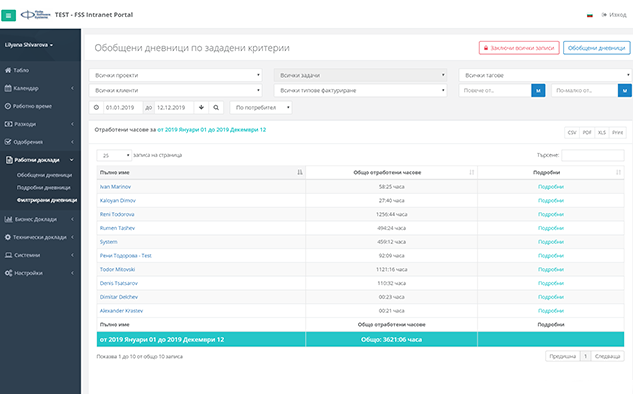Viewport: 633px width, 394px height.
Task: Click the Bulgarian flag language icon
Action: [590, 15]
